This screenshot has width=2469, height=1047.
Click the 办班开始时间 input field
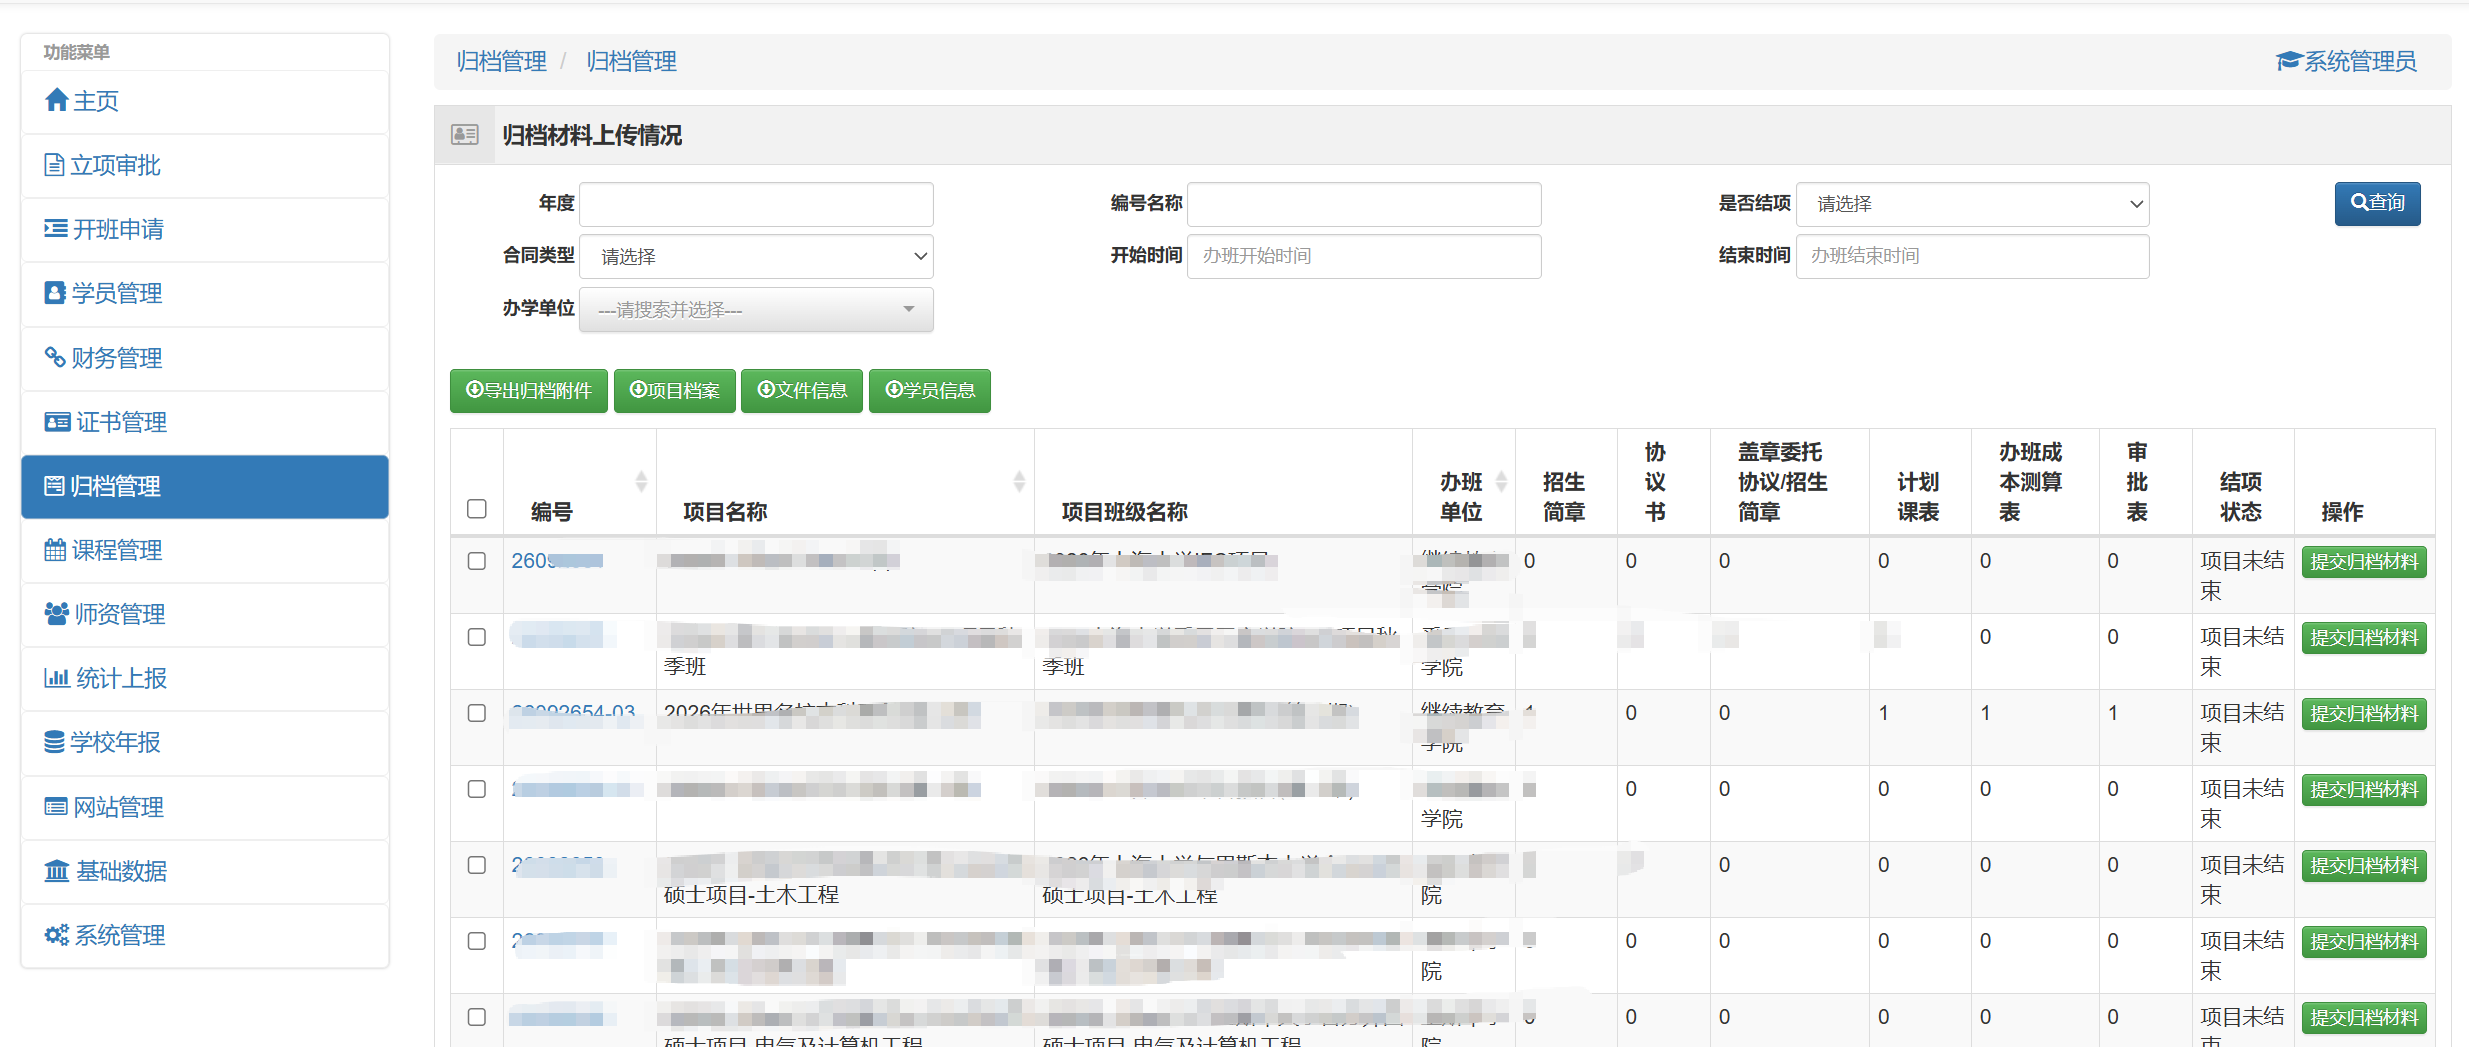point(1363,256)
